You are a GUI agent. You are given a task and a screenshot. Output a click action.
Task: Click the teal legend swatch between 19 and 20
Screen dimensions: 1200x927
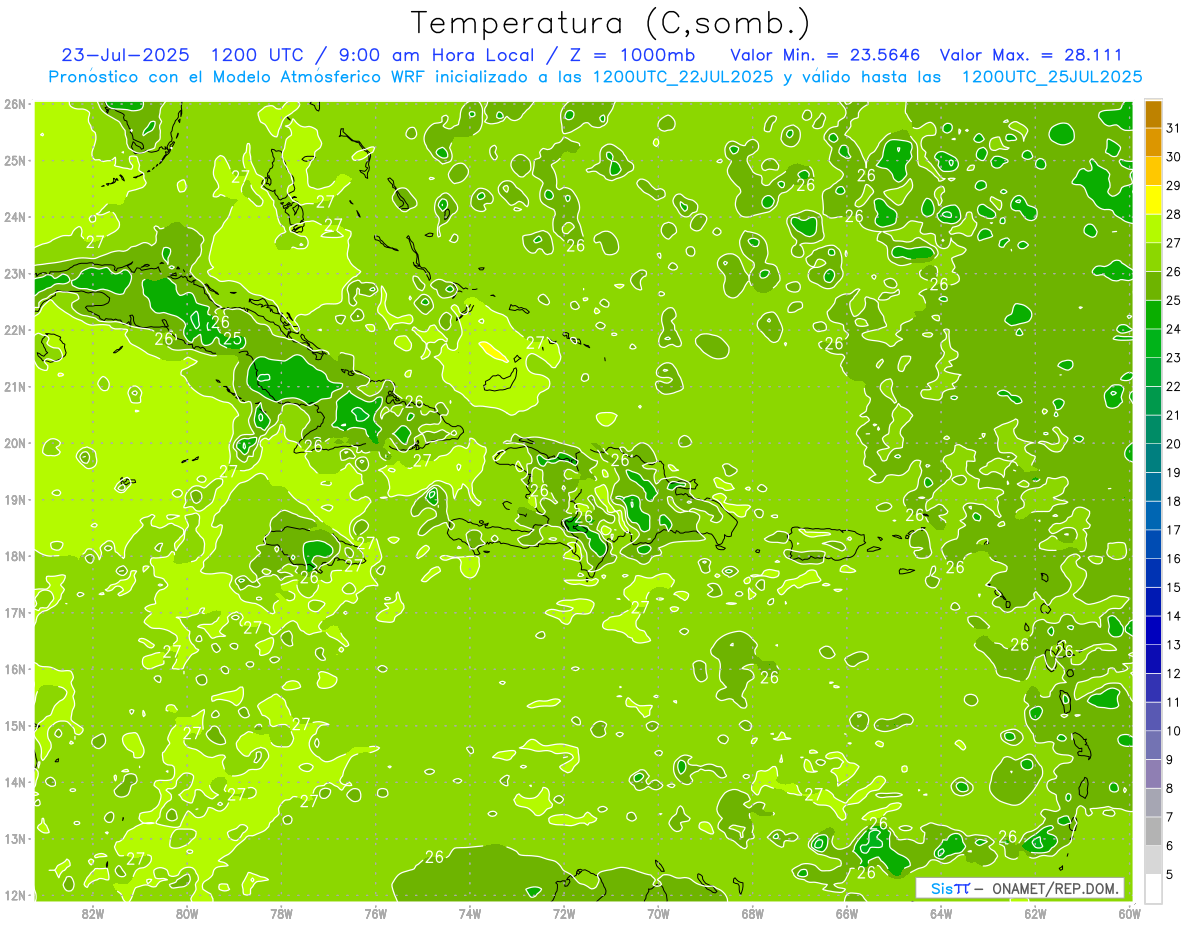1153,458
